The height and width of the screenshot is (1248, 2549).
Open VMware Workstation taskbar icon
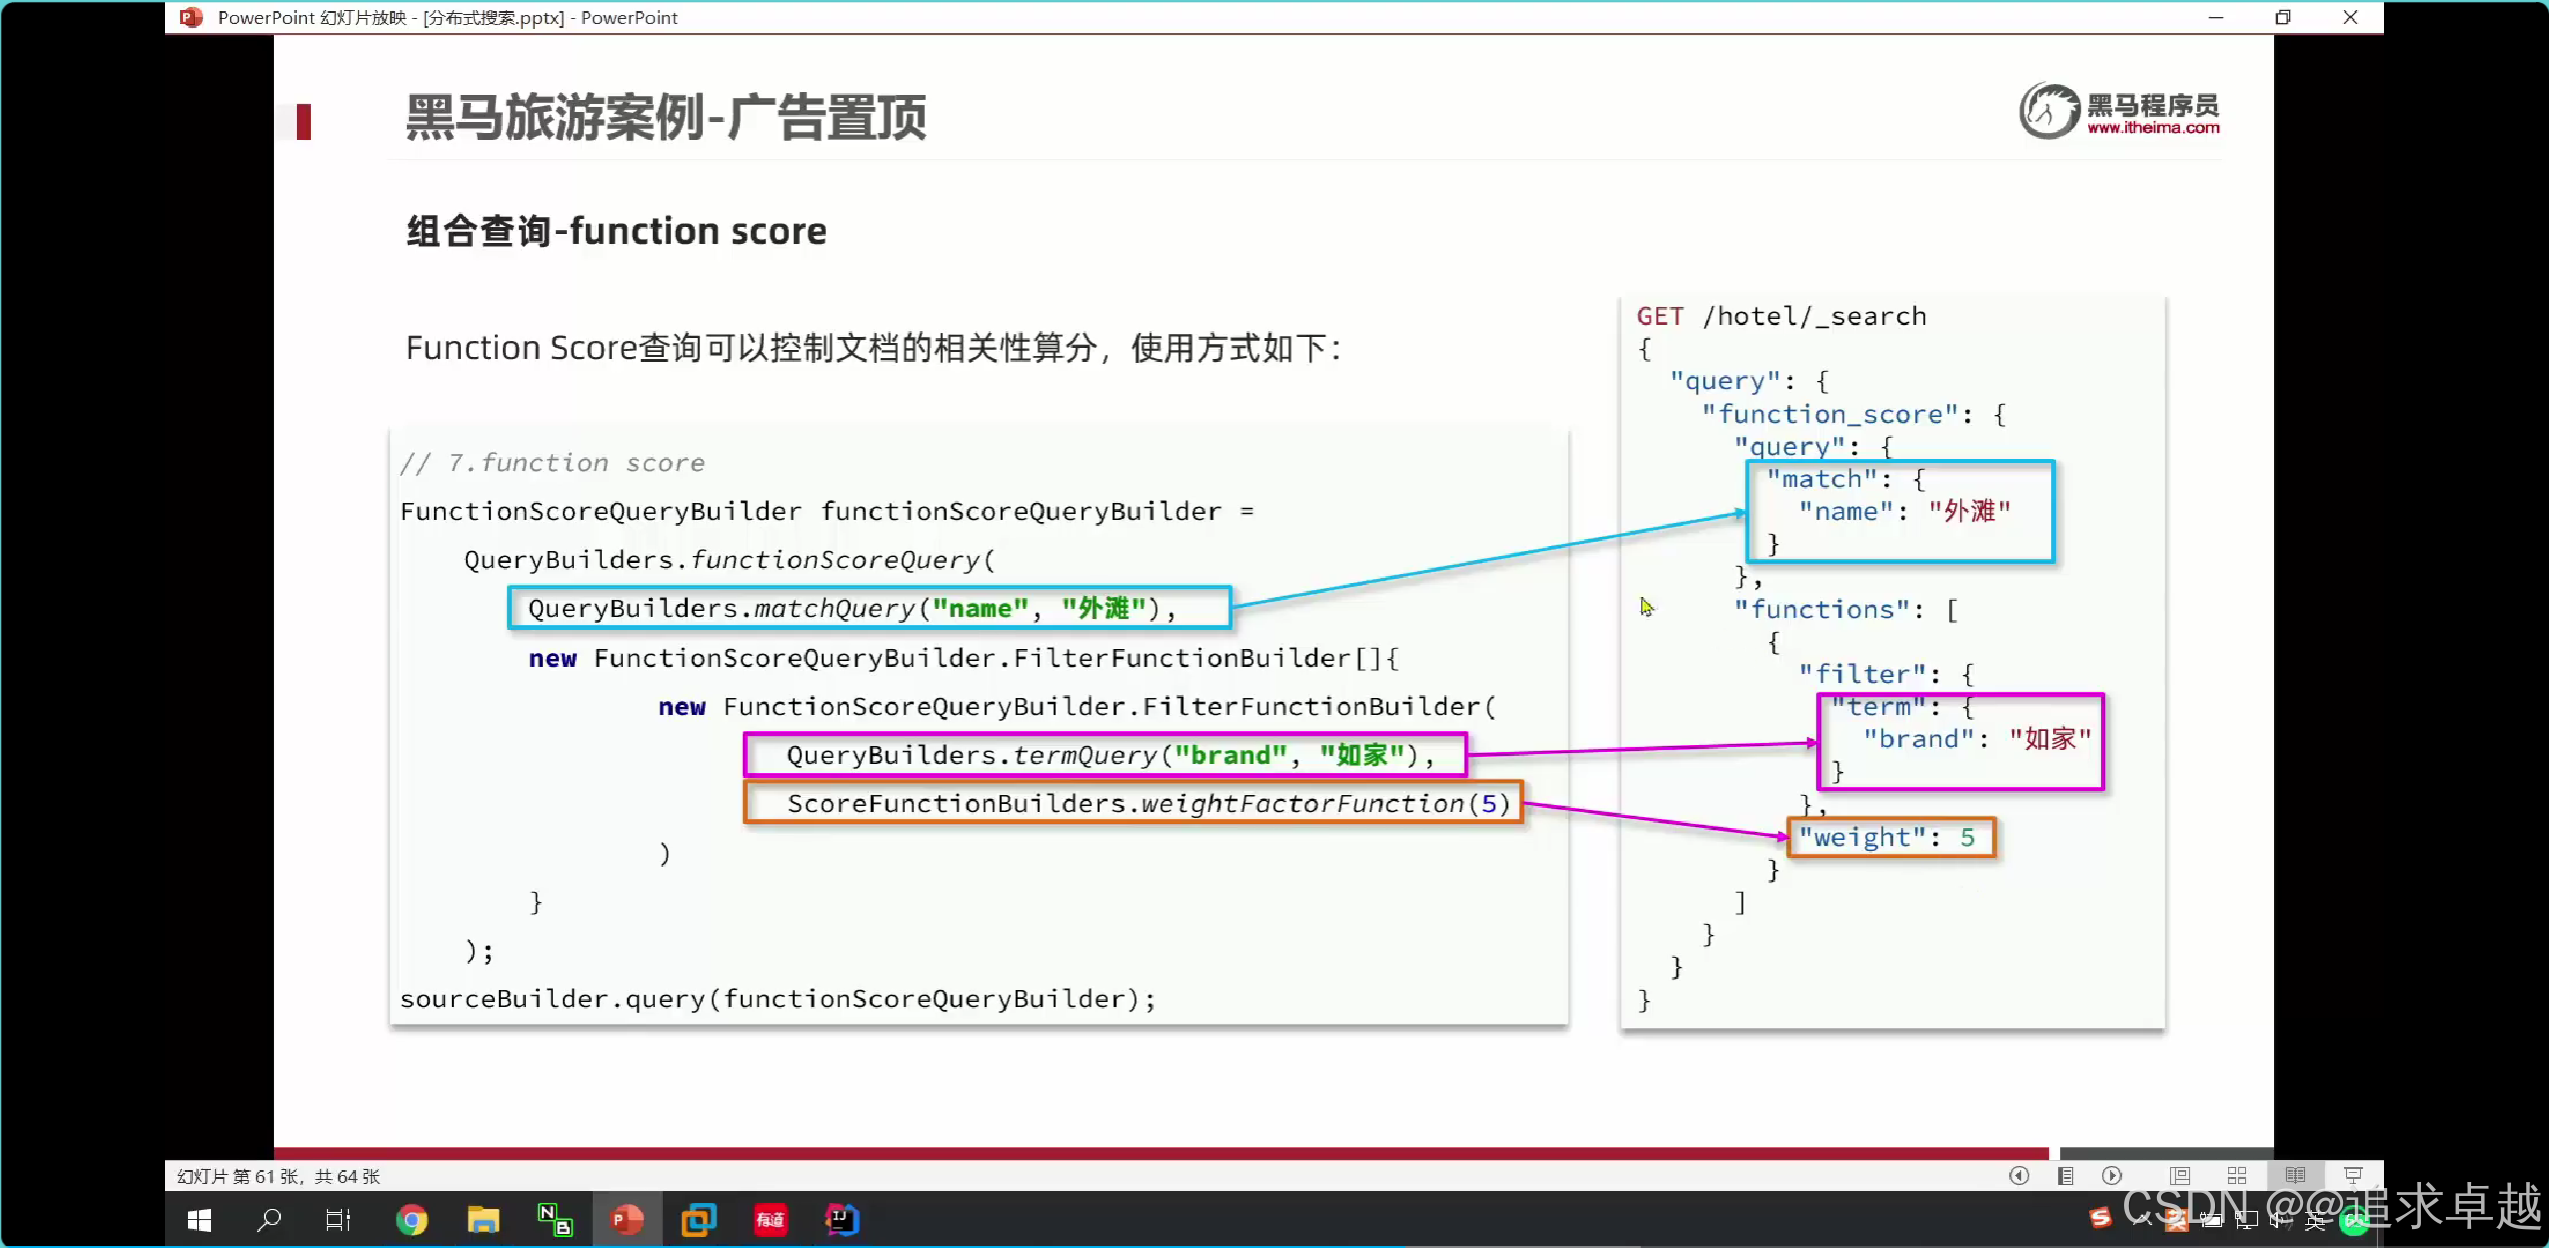(698, 1220)
